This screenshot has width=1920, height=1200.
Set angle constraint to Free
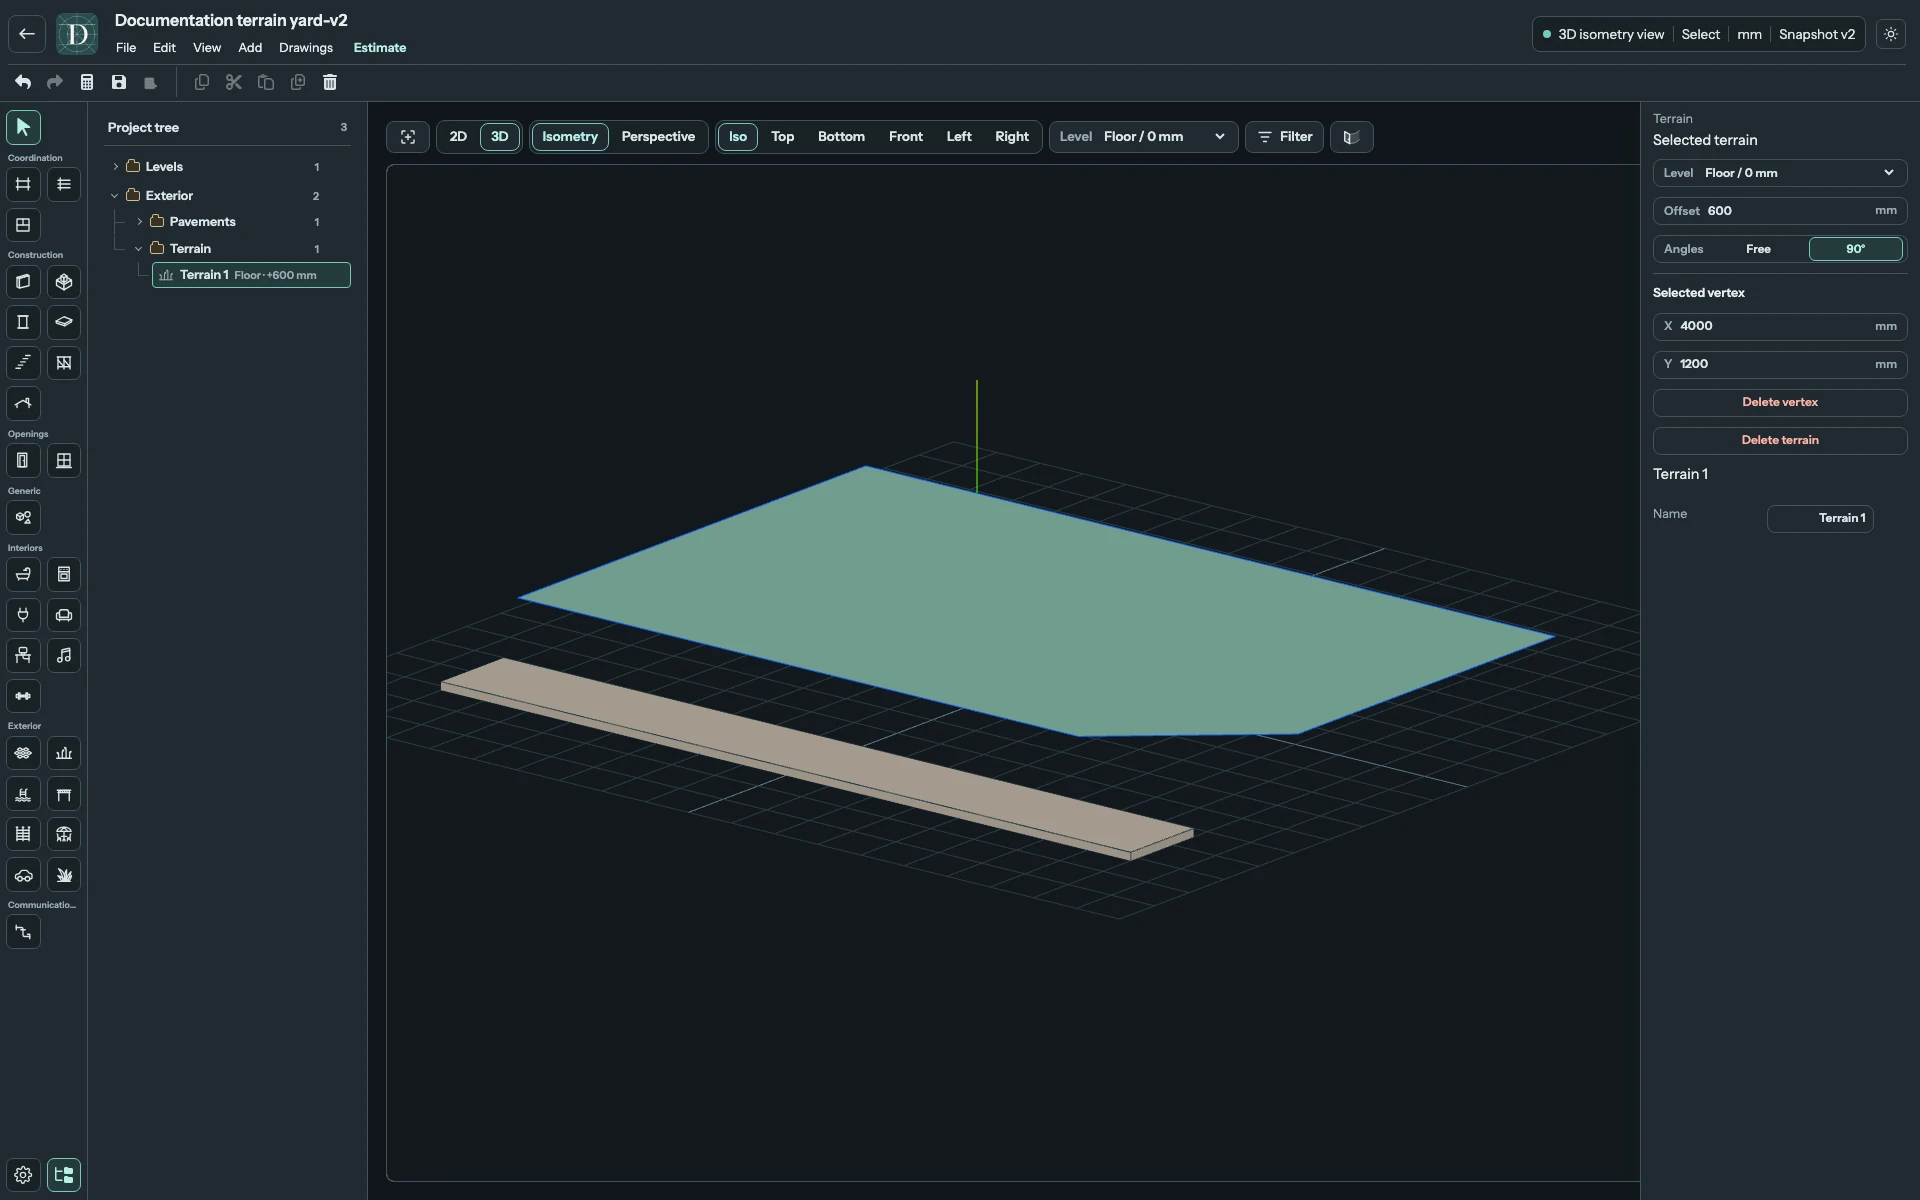pos(1758,249)
